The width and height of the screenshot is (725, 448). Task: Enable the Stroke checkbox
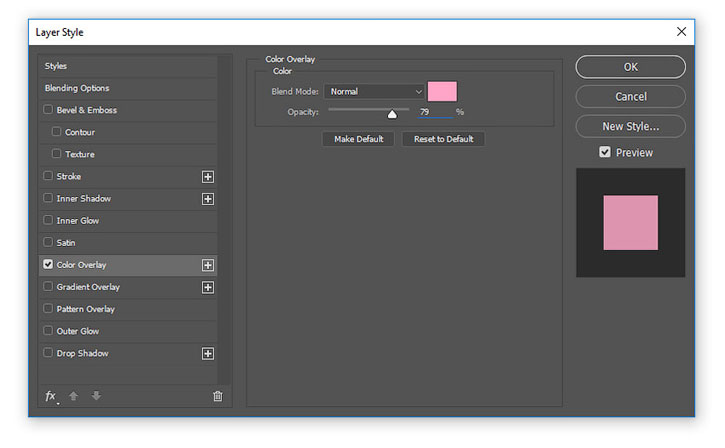[x=48, y=176]
